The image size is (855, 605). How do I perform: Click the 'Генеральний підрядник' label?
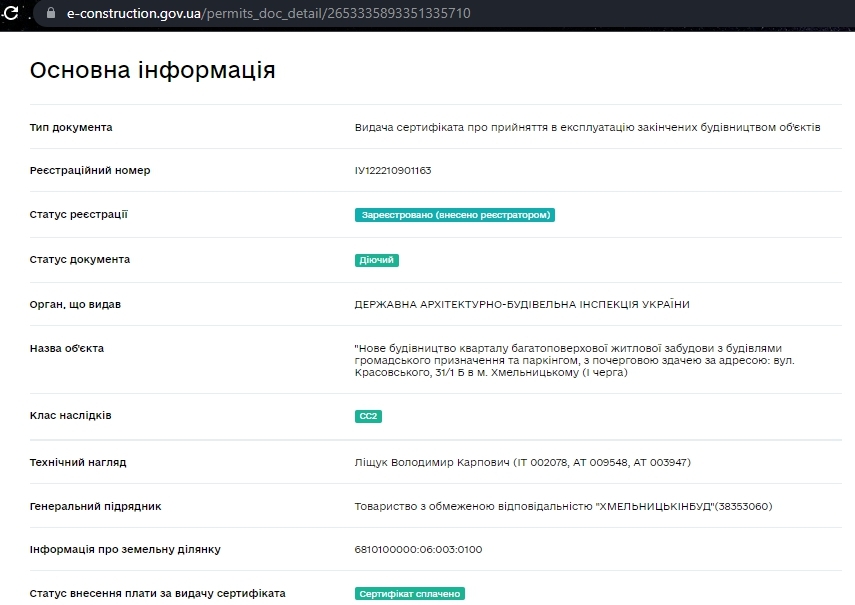pos(95,506)
